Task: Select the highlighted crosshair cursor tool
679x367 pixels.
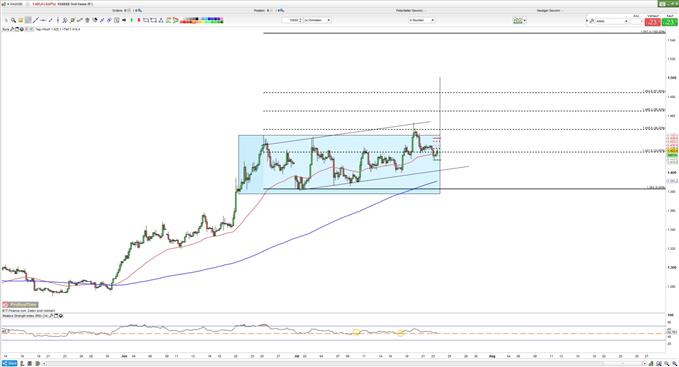Action: click(x=28, y=20)
